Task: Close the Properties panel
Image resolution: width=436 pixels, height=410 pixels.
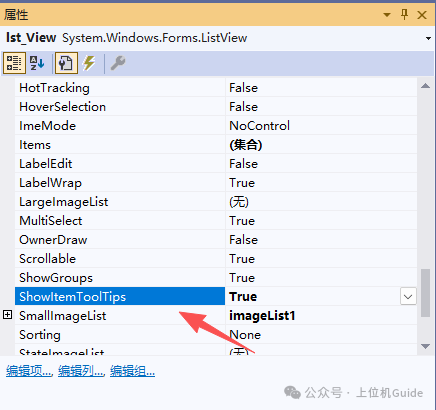Action: [422, 15]
